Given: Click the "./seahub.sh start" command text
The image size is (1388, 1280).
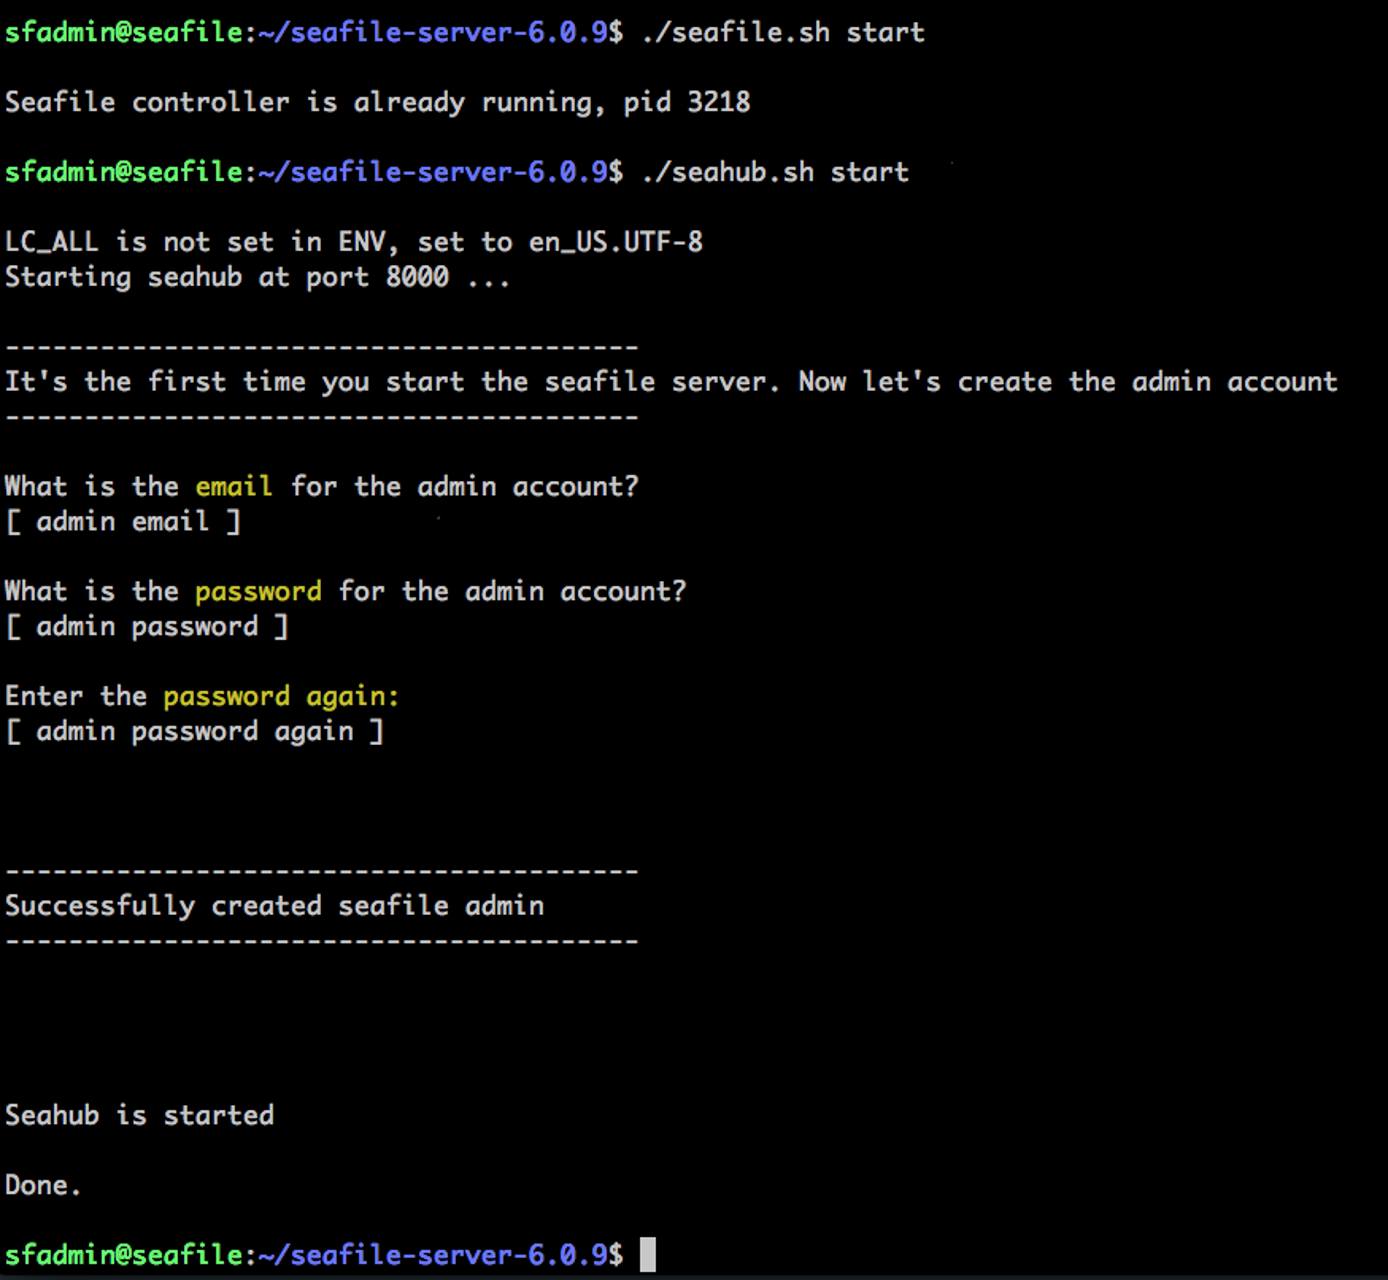Looking at the screenshot, I should coord(774,172).
